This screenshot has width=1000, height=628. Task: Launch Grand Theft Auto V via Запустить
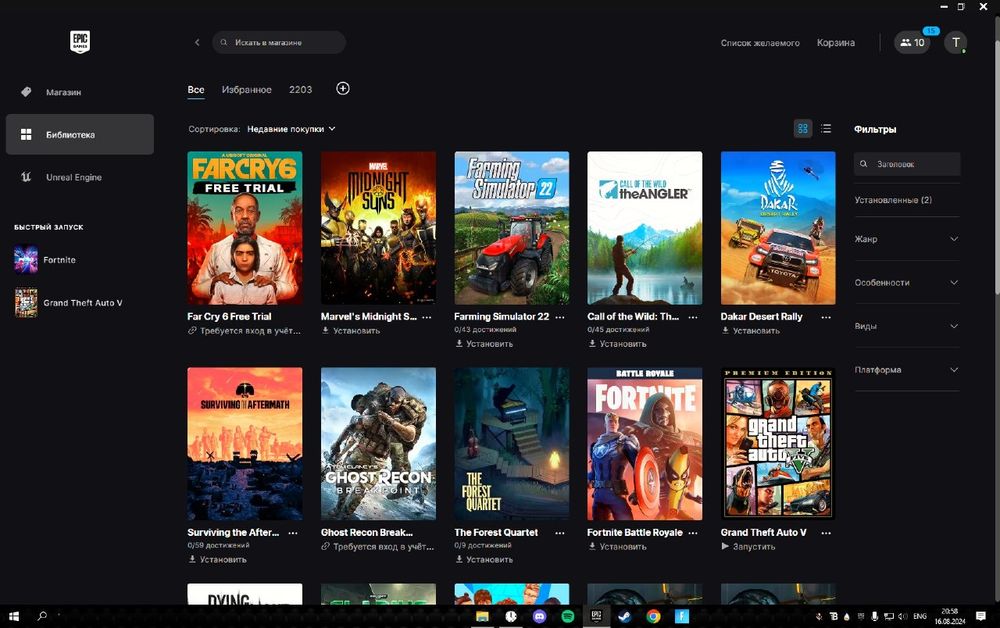(x=749, y=547)
